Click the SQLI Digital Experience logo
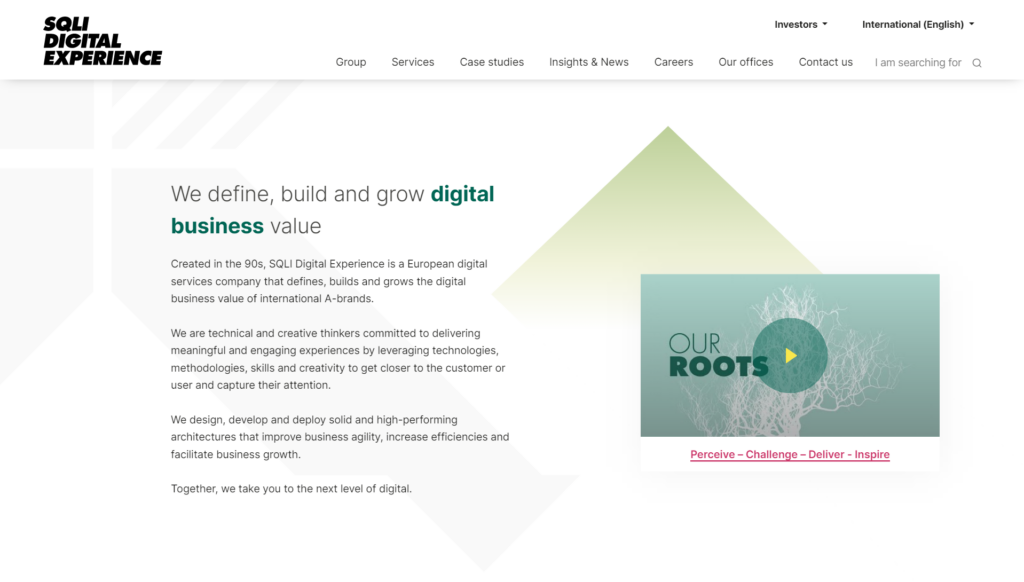This screenshot has width=1024, height=582. [x=103, y=41]
